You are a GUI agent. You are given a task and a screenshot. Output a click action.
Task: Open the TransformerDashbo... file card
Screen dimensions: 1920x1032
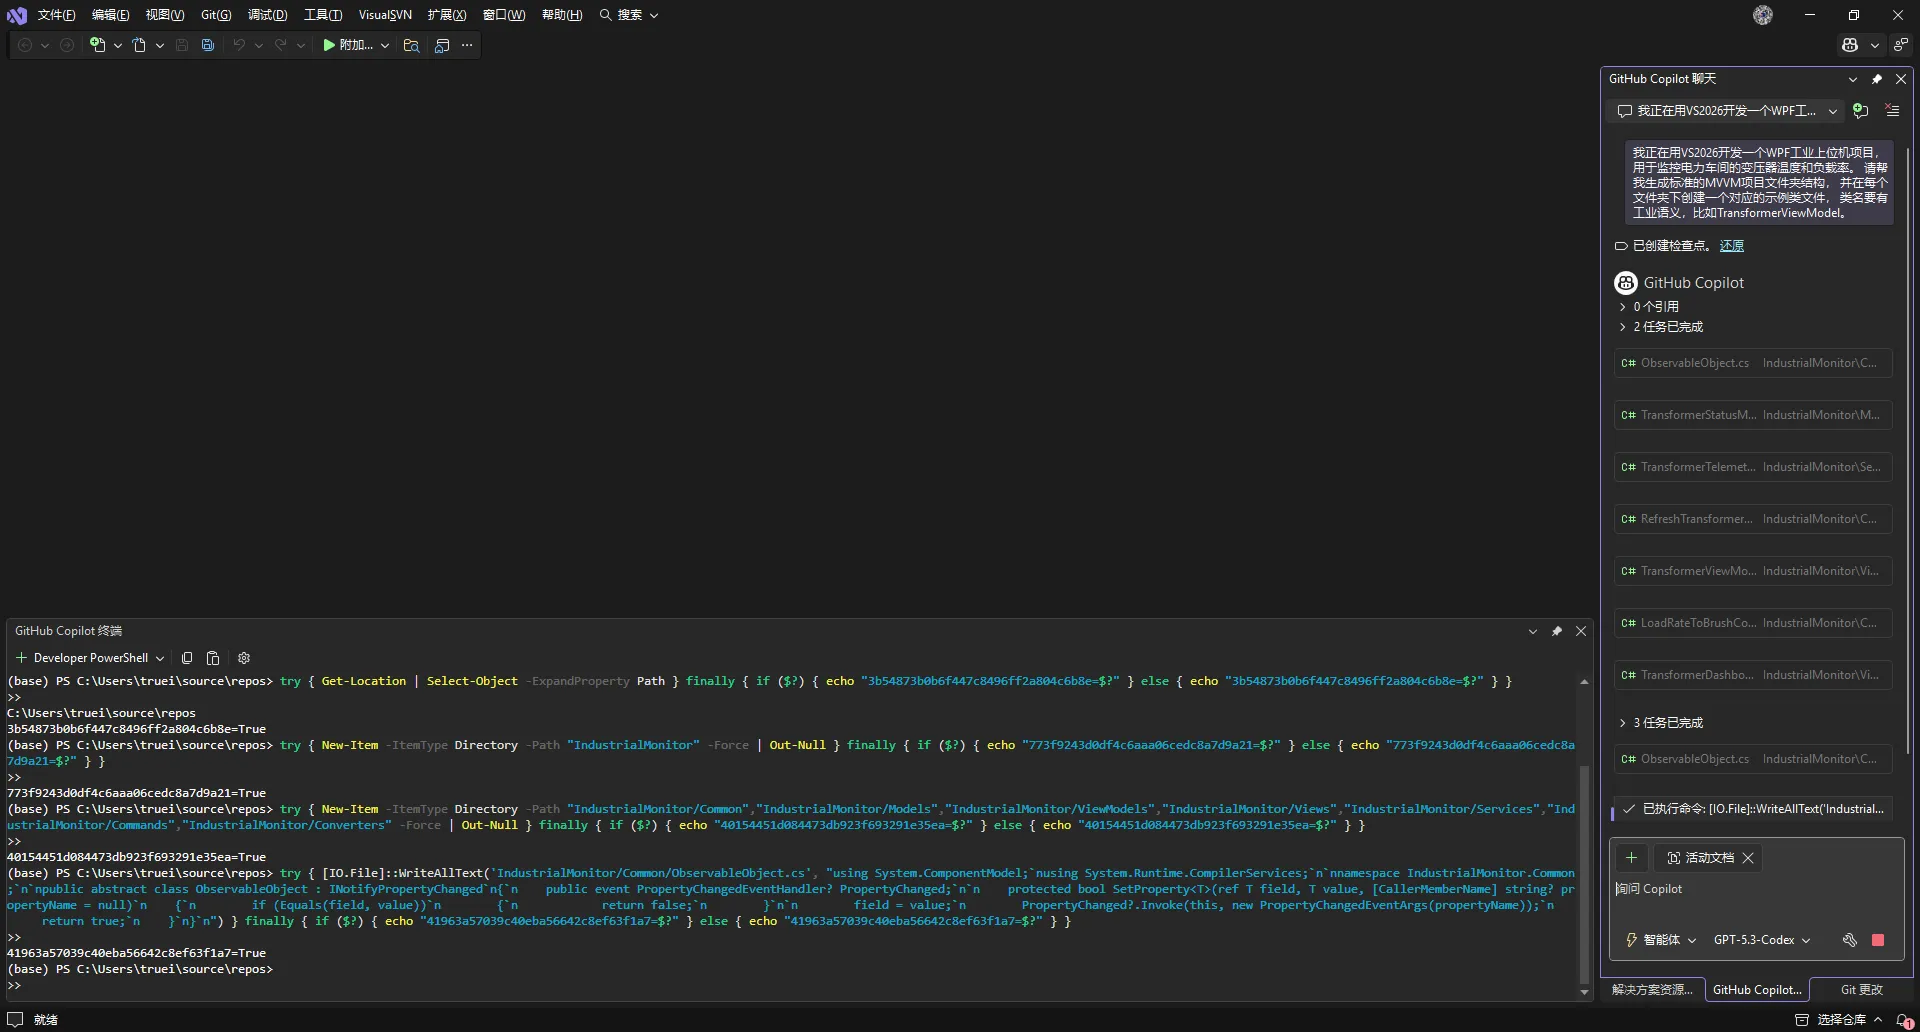(1753, 675)
